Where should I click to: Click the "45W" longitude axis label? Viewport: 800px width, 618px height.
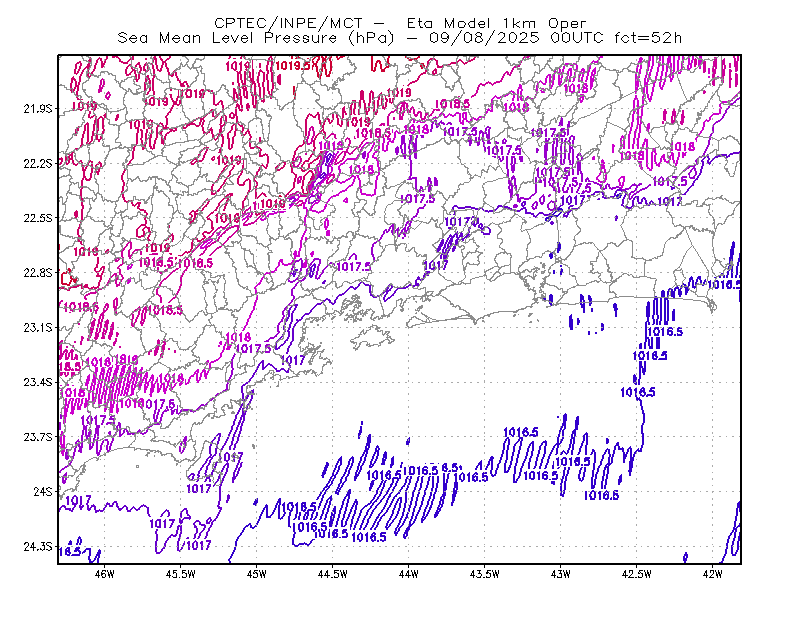257,574
